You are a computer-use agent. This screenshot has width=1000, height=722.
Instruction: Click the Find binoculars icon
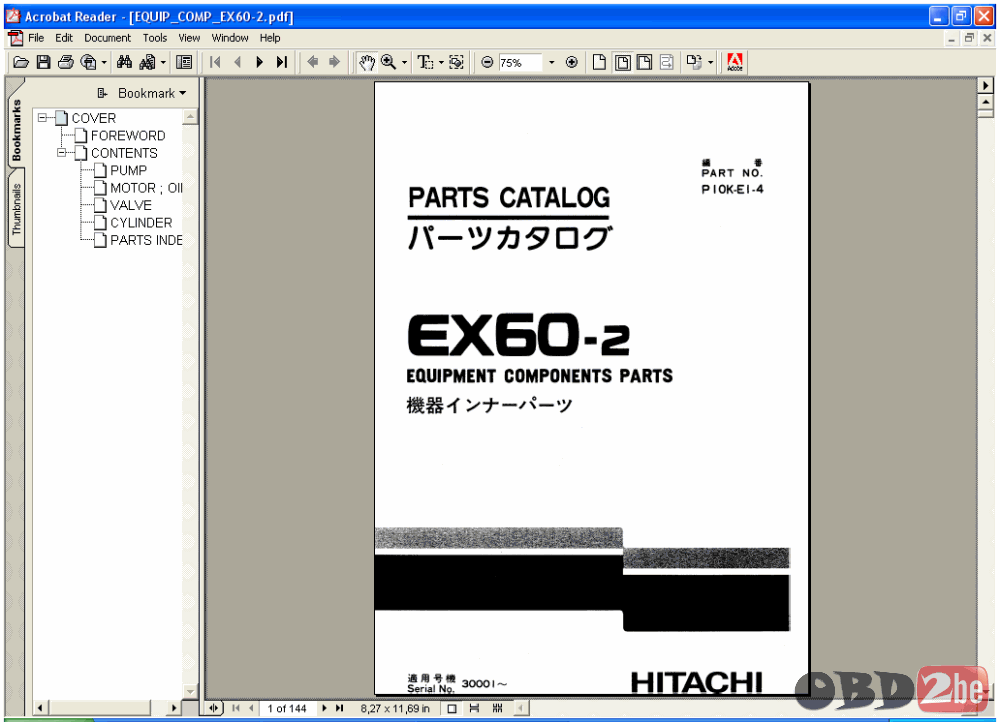pos(124,62)
